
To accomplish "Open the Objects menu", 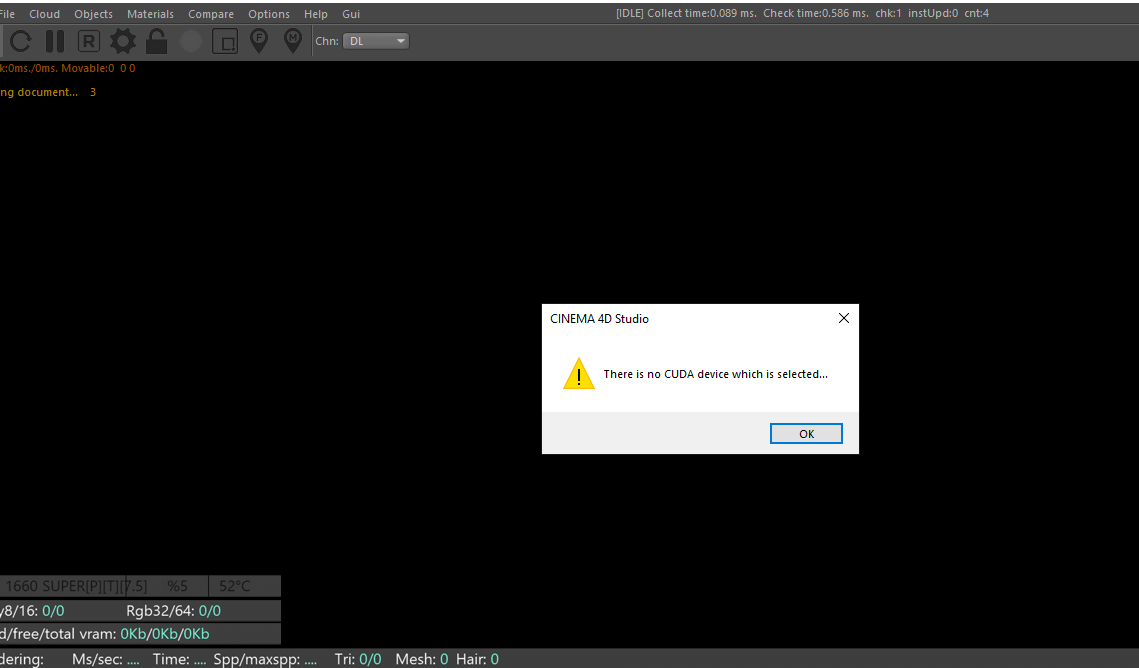I will pos(93,14).
